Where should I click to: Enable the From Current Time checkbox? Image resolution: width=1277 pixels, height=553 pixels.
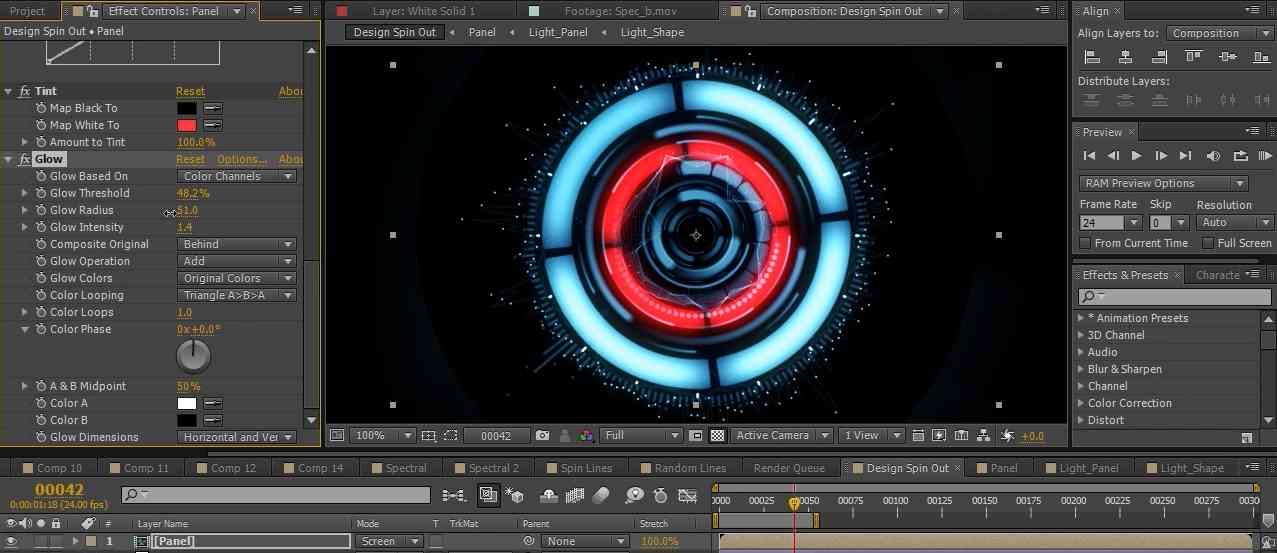(1086, 243)
